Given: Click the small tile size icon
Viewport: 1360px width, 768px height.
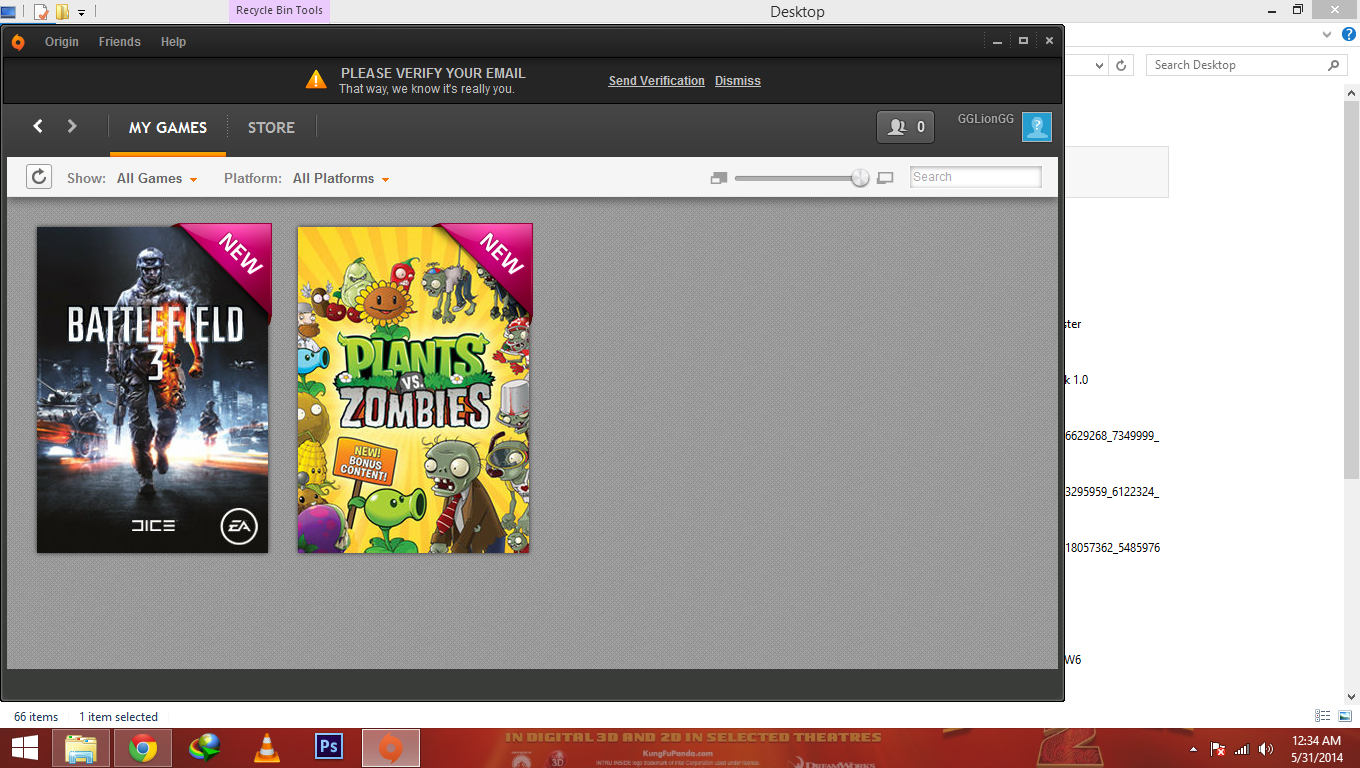Looking at the screenshot, I should [x=718, y=178].
